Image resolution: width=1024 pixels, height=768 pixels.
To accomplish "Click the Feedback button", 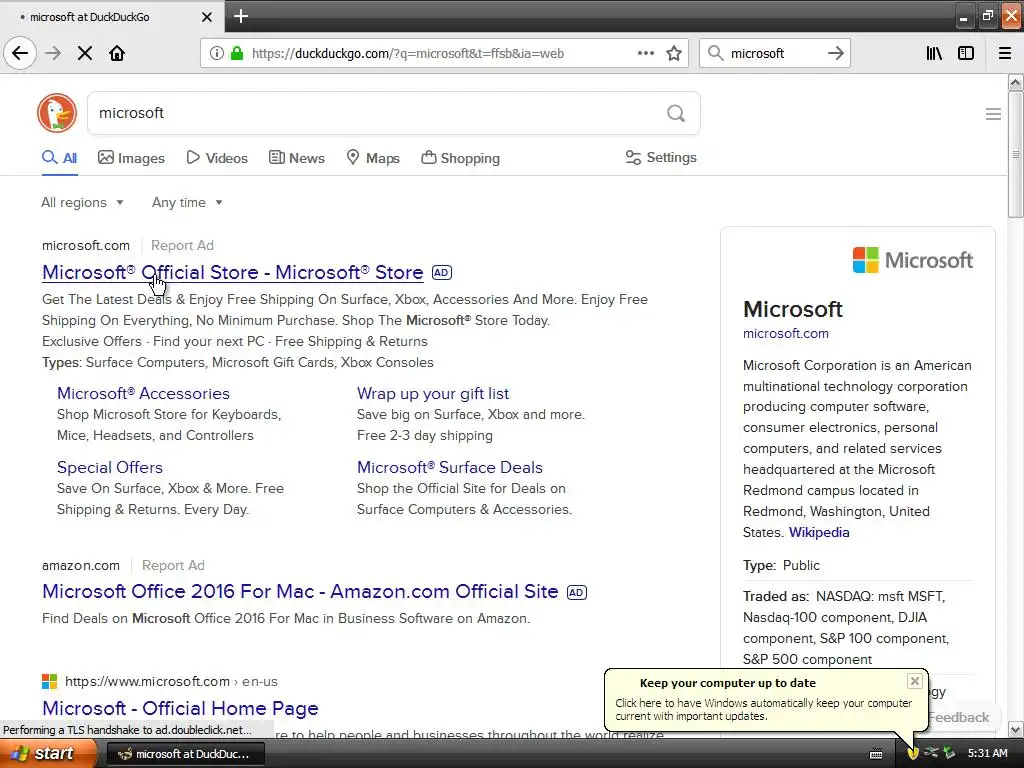I will 958,717.
